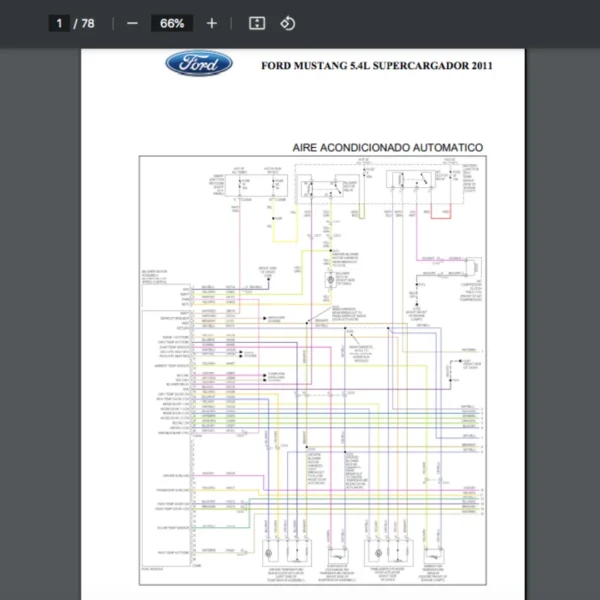600x600 pixels.
Task: Click the current page number field
Action: click(61, 23)
